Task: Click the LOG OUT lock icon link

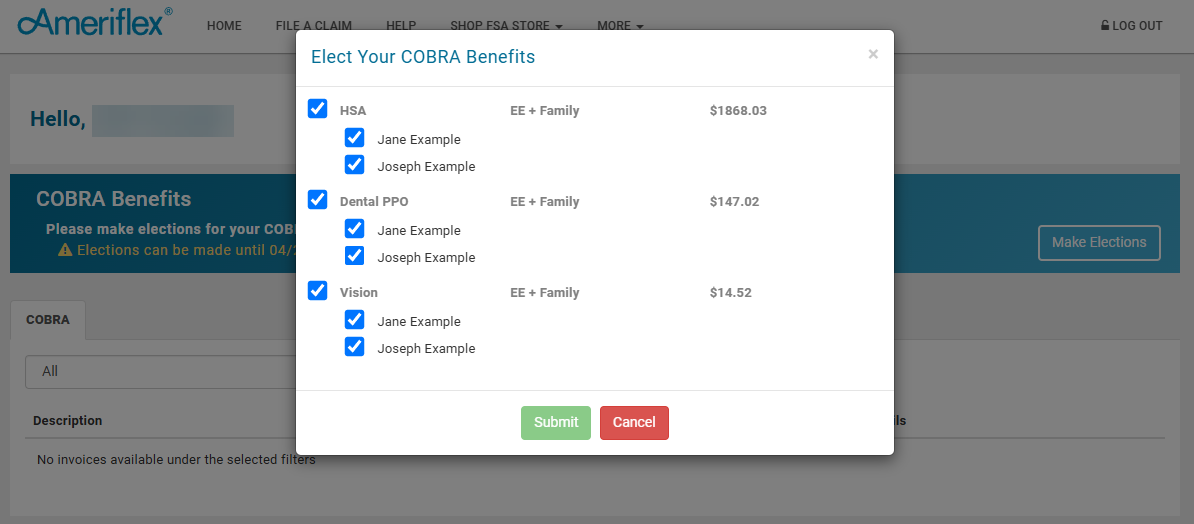Action: pyautogui.click(x=1131, y=26)
